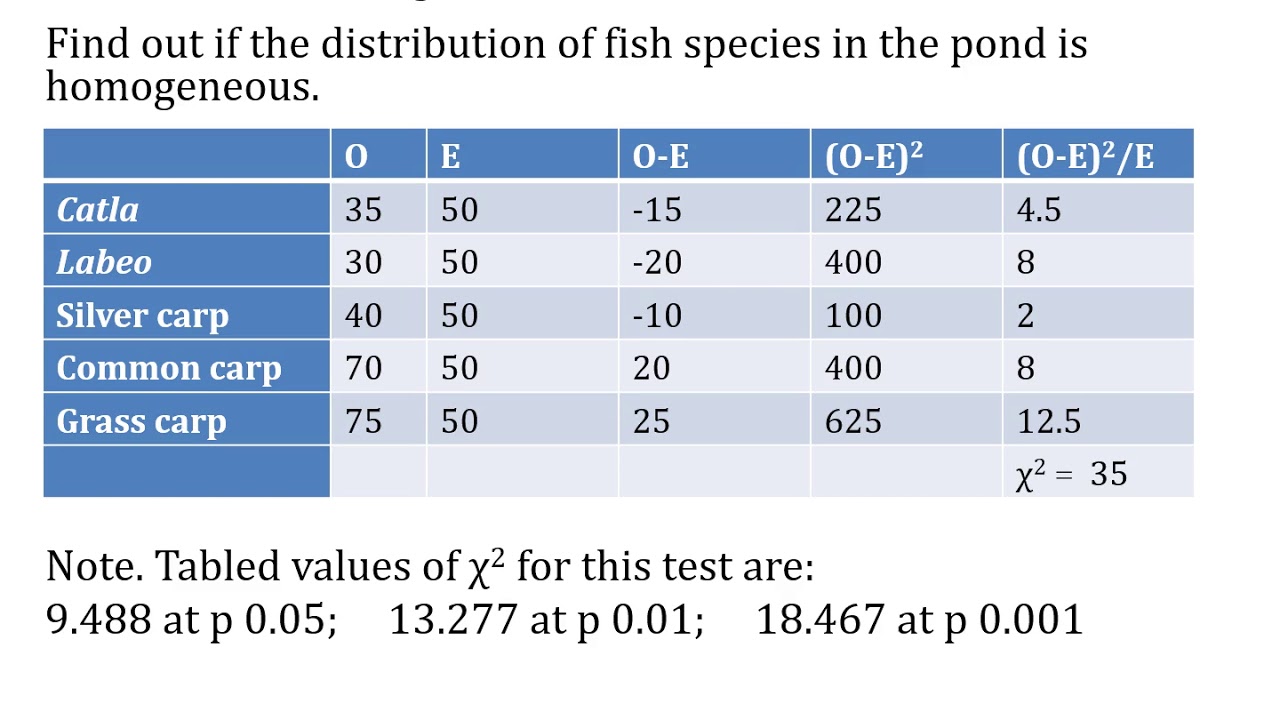
Task: Click the O column header
Action: [356, 157]
